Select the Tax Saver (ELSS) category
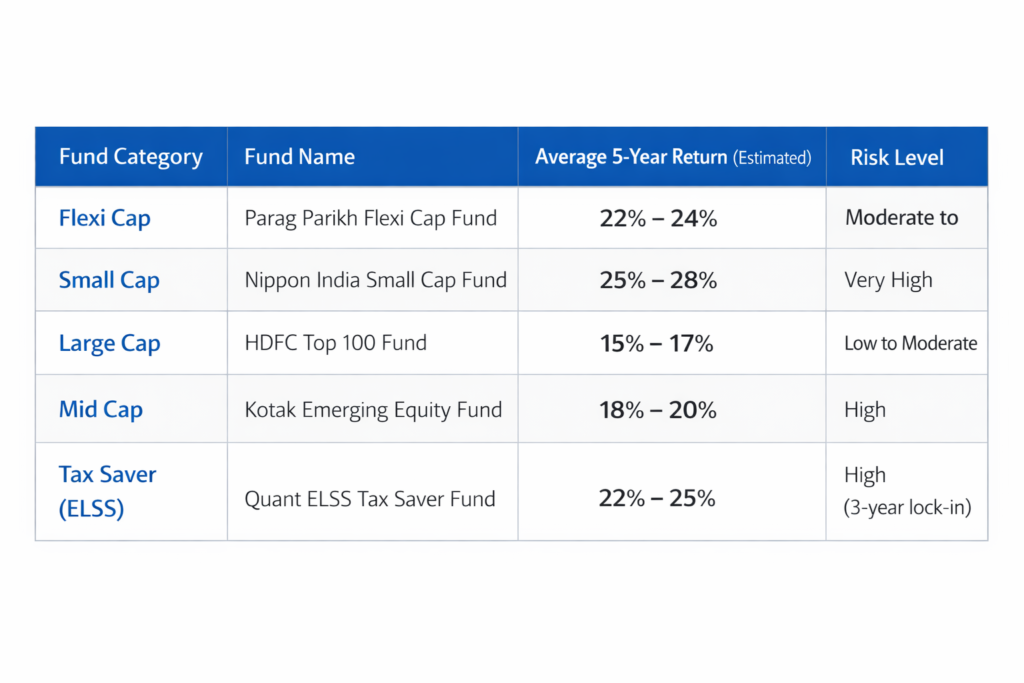 pos(107,491)
